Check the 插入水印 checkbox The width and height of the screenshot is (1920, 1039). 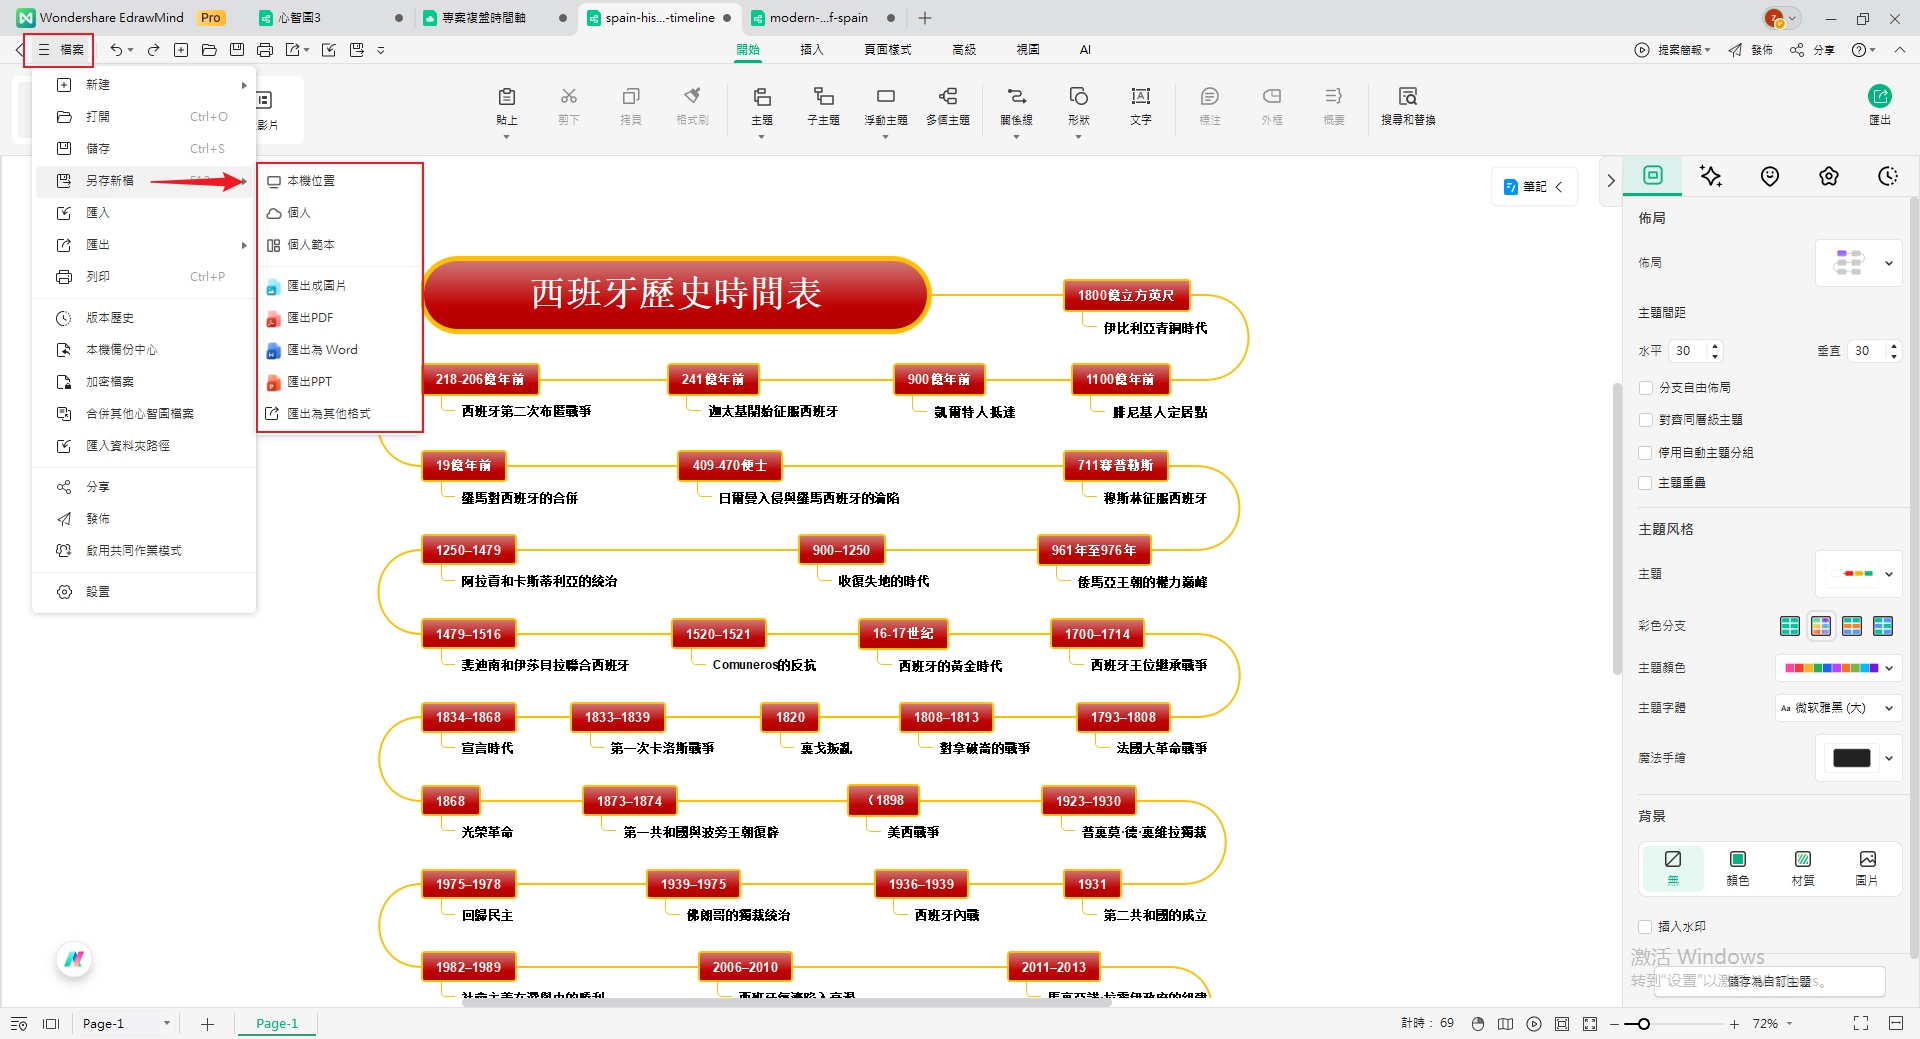tap(1645, 927)
